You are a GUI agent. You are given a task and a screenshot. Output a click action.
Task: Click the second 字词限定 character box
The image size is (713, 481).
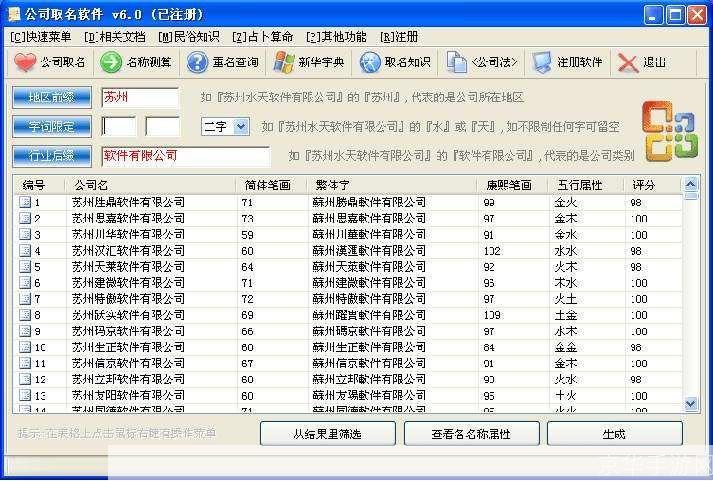click(x=162, y=126)
